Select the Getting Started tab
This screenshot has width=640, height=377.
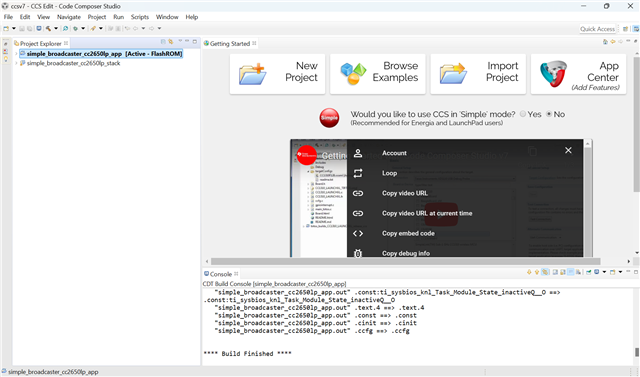[229, 43]
